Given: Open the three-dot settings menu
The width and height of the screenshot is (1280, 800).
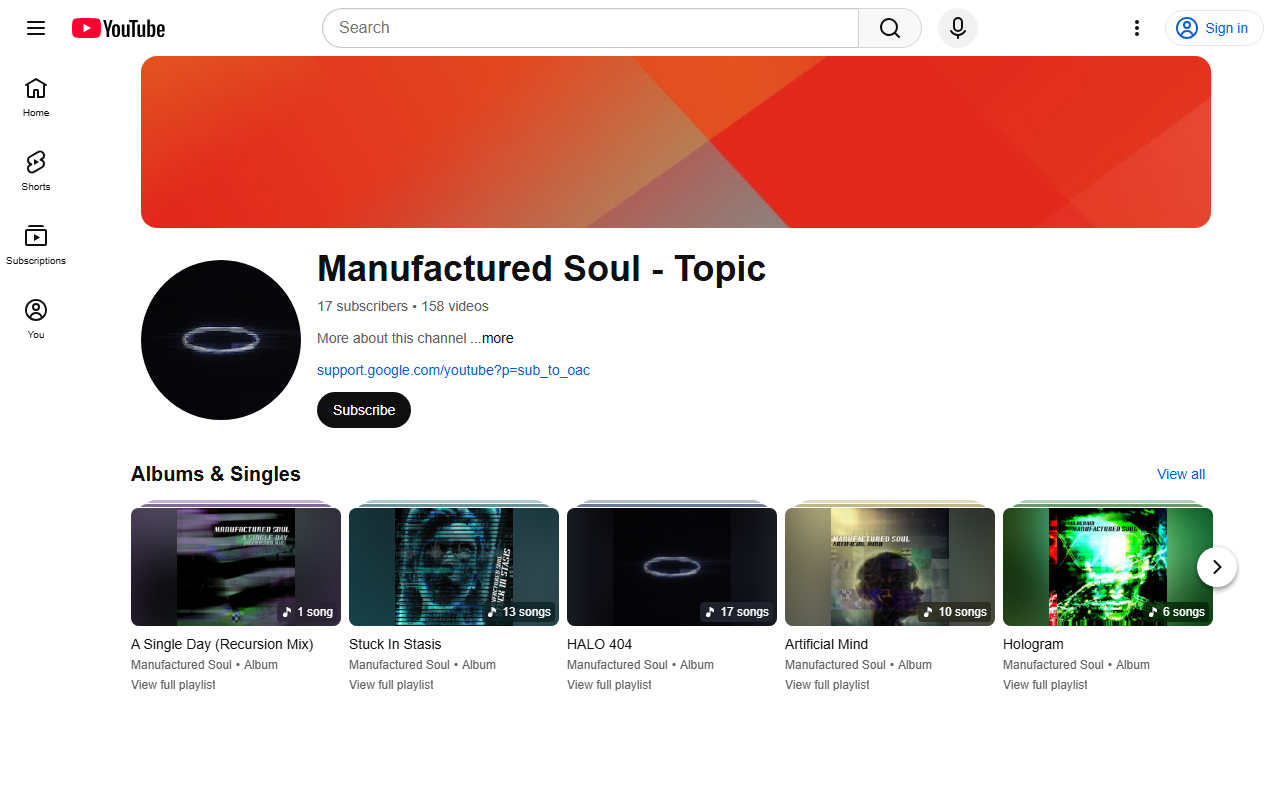Looking at the screenshot, I should [1136, 28].
